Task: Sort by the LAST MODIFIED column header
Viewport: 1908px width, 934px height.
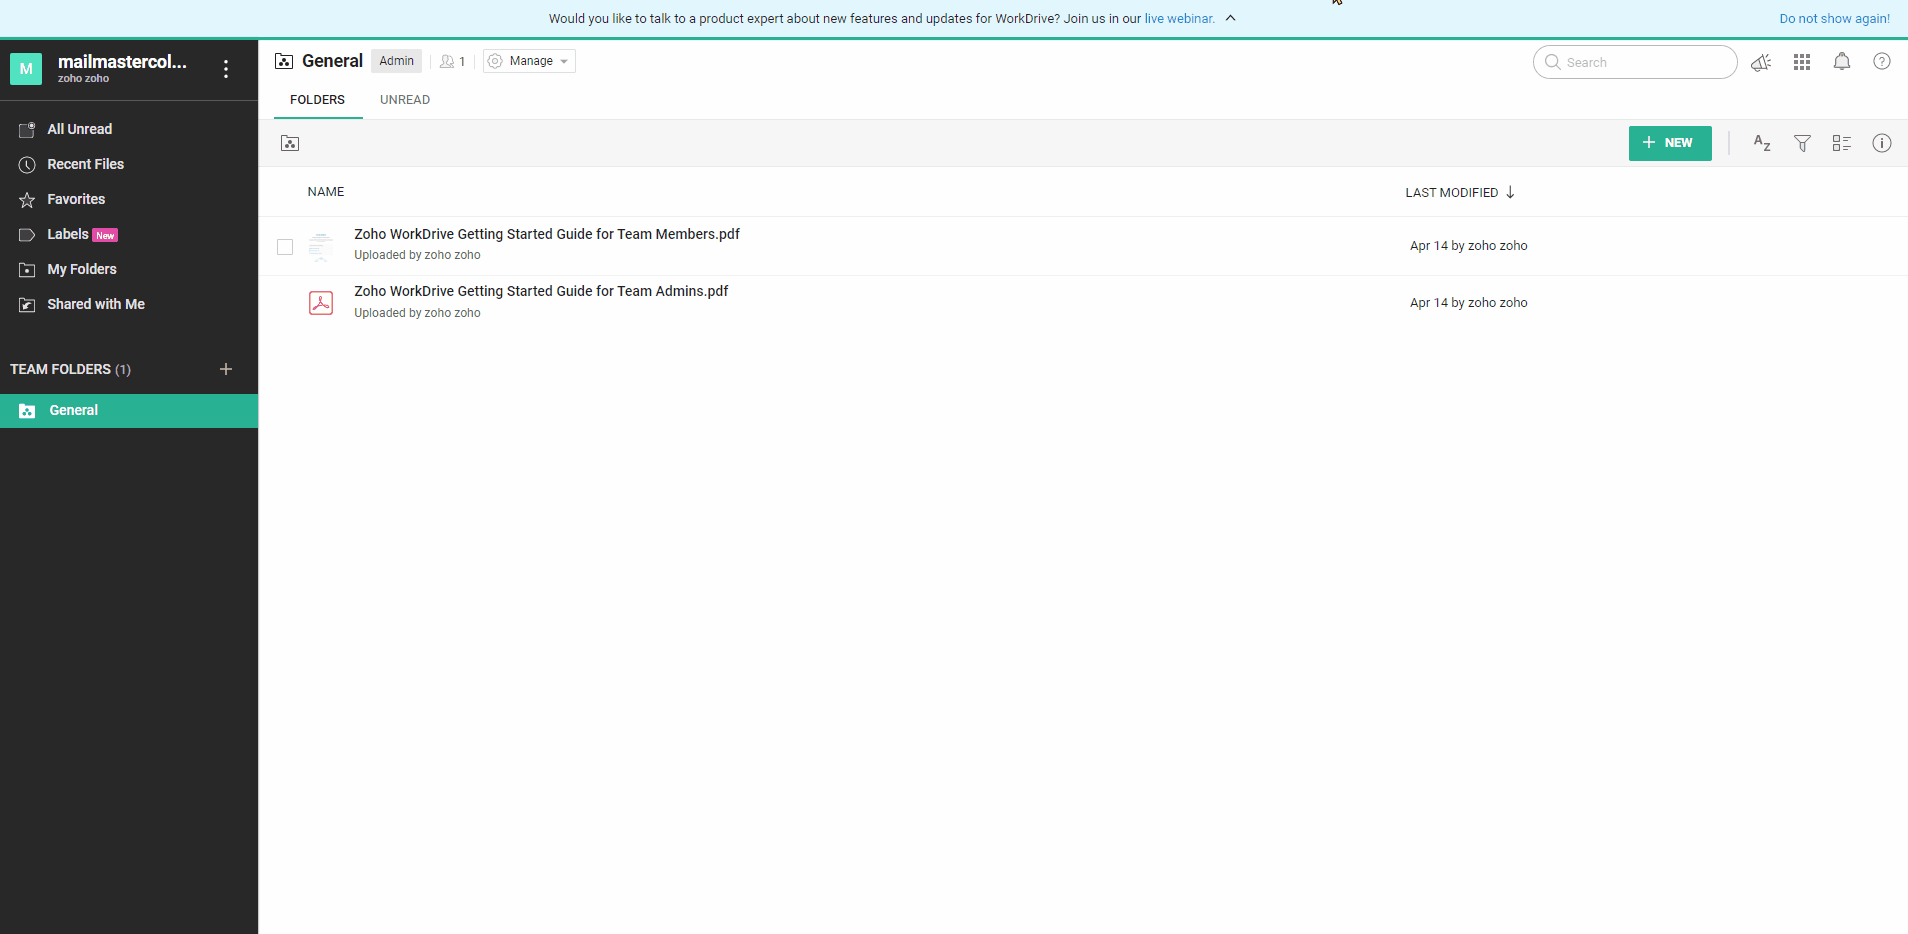Action: point(1452,192)
